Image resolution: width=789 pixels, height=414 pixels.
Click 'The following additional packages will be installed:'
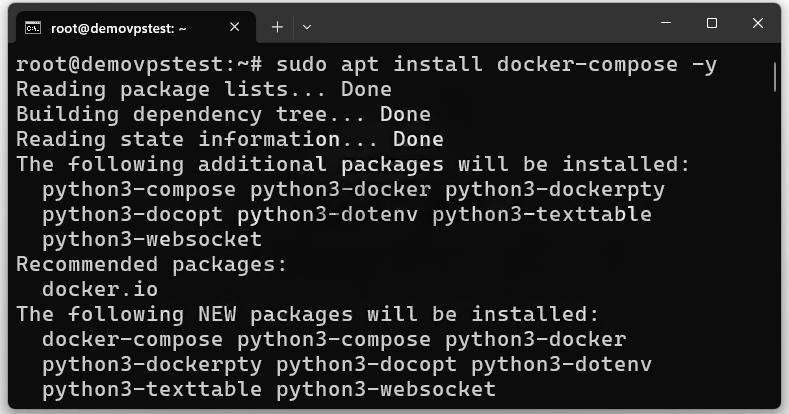pyautogui.click(x=353, y=164)
